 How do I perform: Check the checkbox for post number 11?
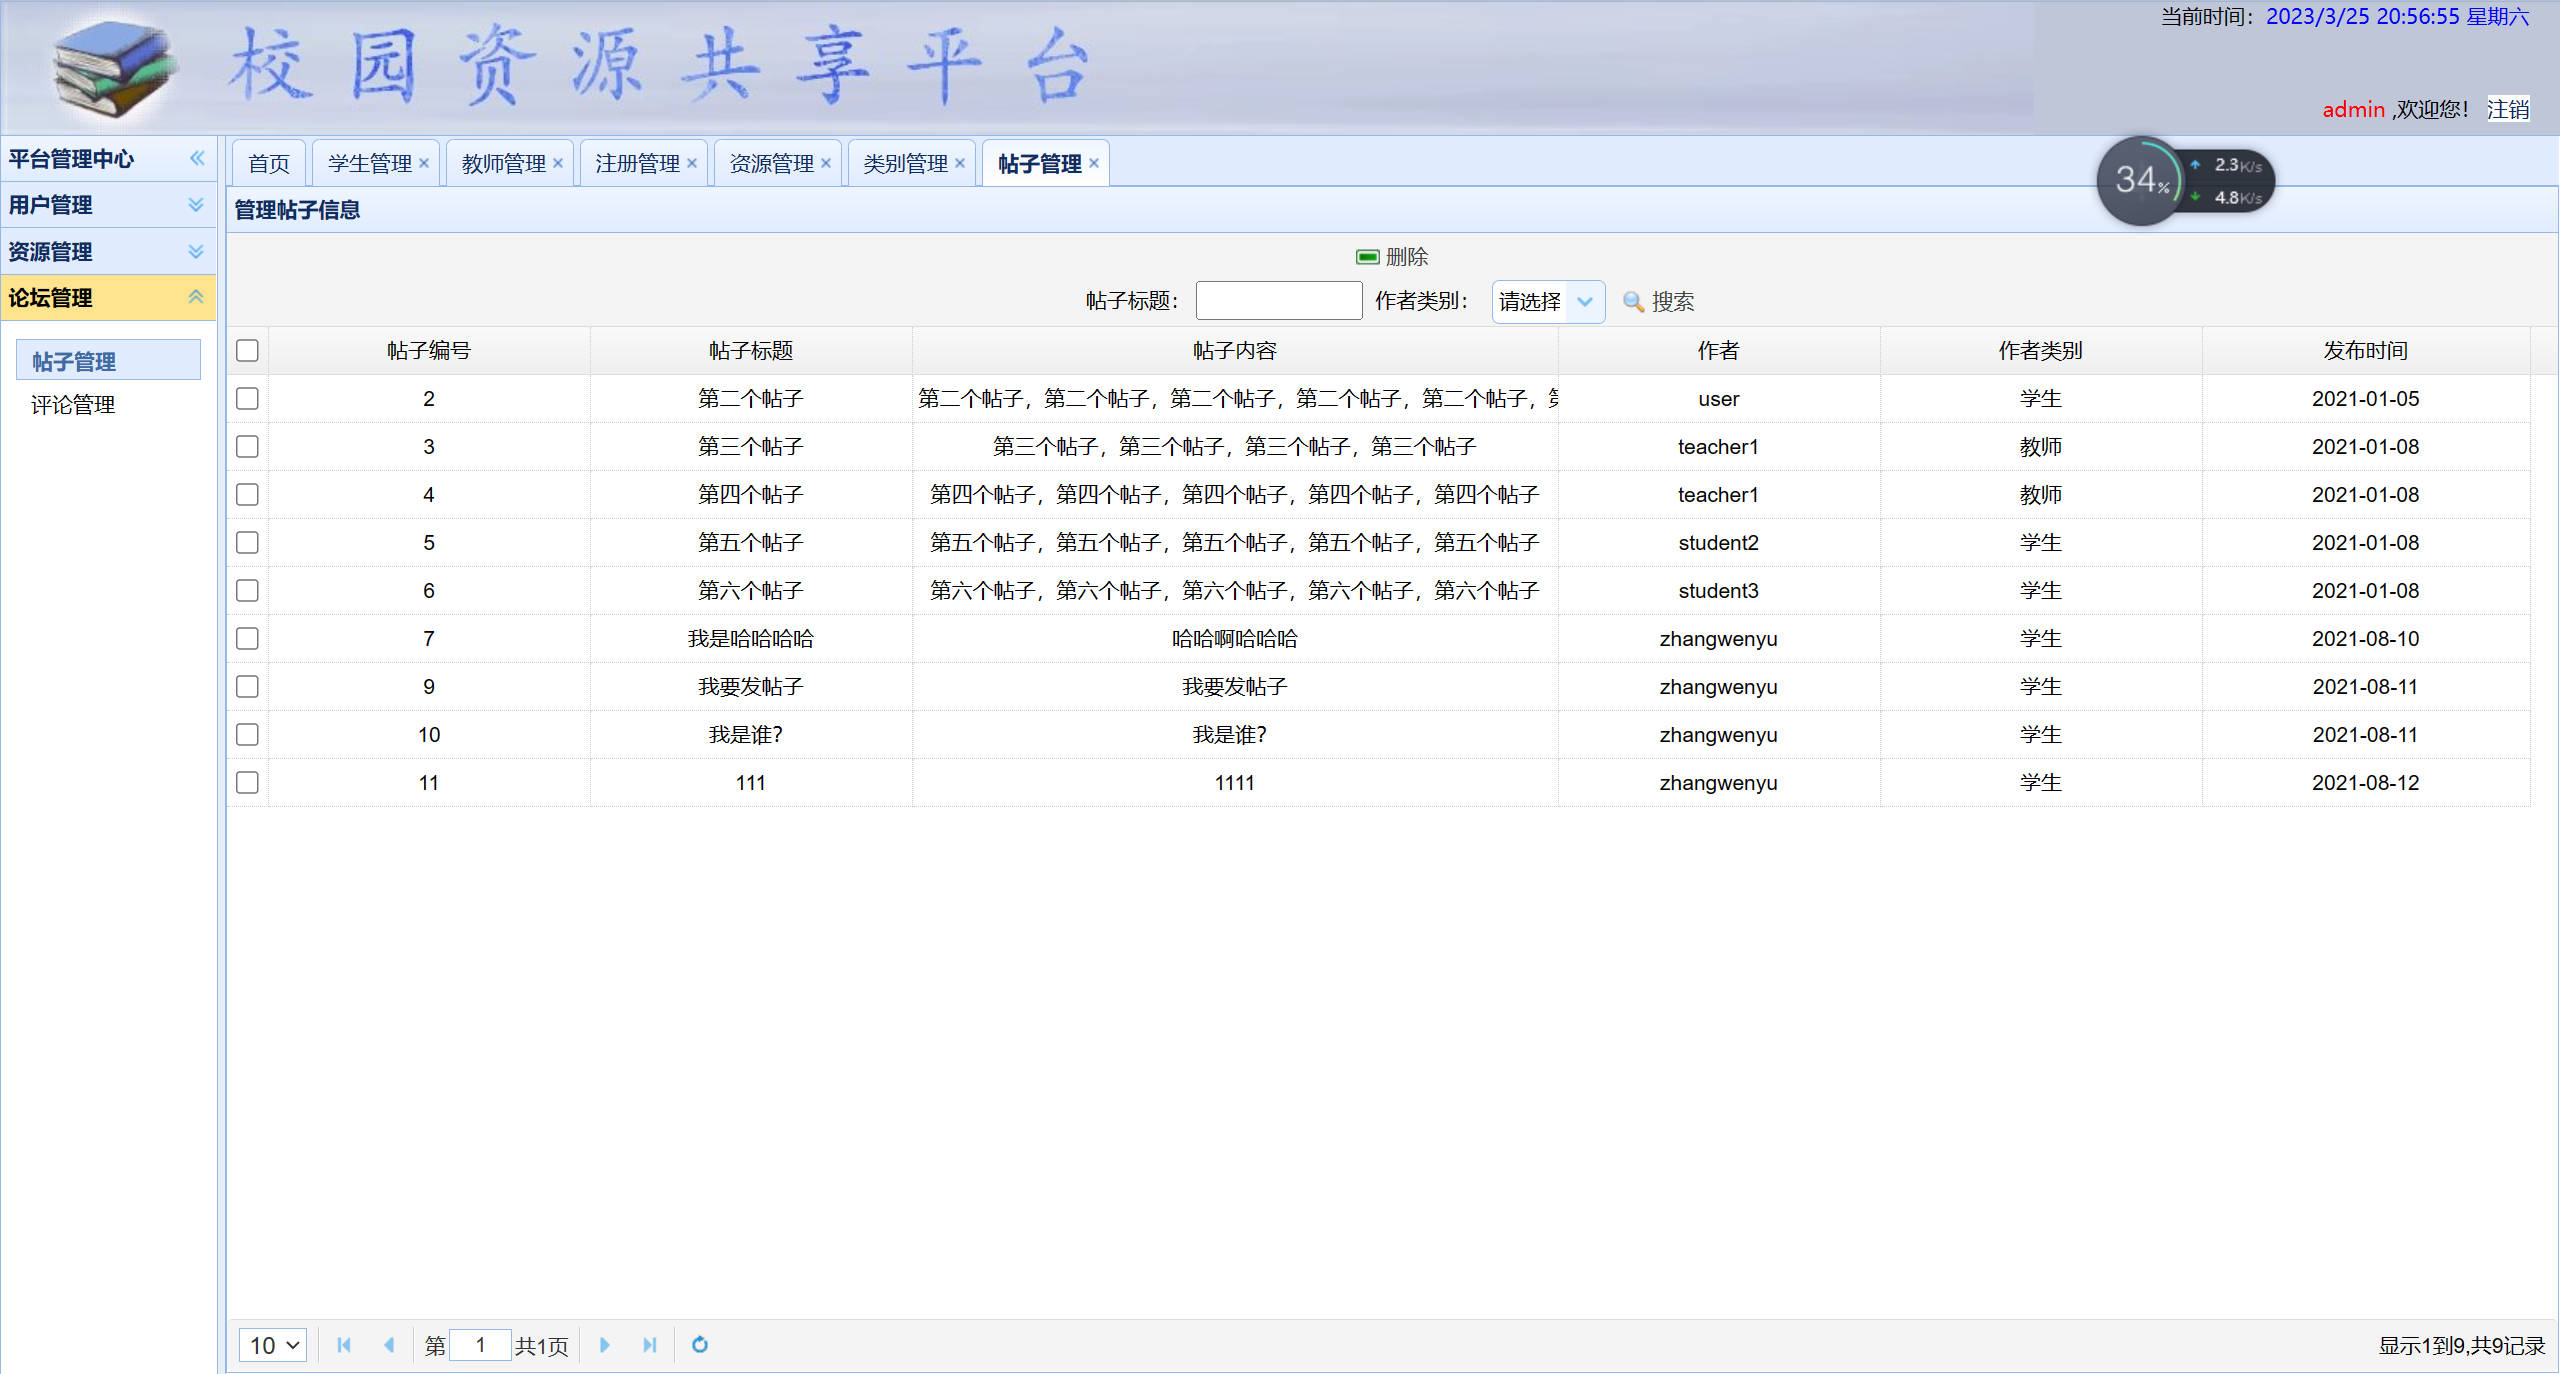246,782
